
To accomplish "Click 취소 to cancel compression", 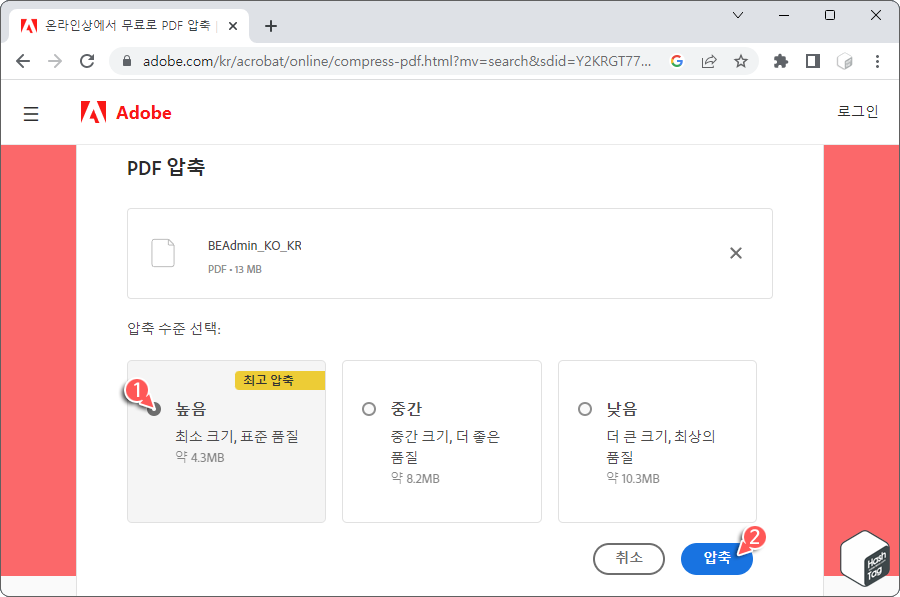I will [629, 559].
